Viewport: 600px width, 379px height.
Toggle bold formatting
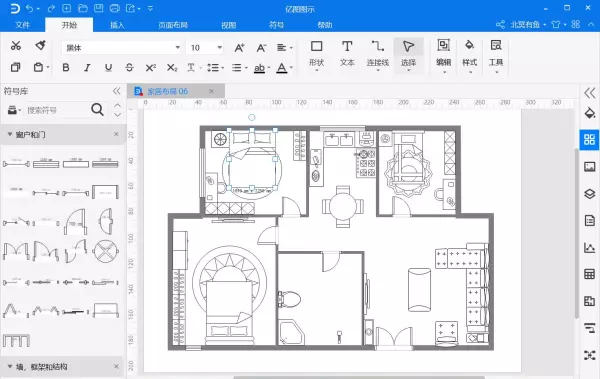coord(66,68)
